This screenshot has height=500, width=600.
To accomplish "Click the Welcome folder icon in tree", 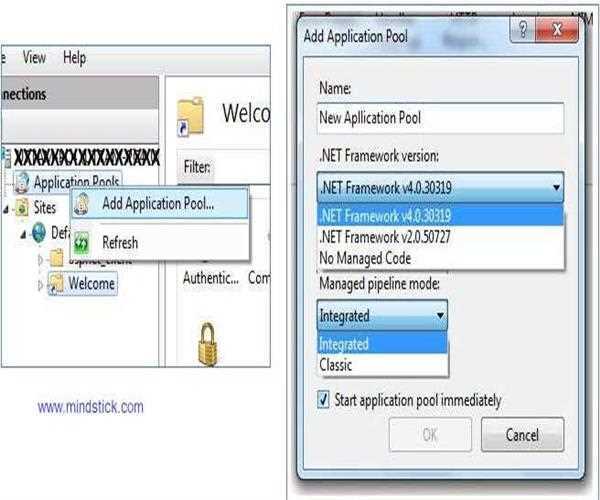I will (x=56, y=283).
